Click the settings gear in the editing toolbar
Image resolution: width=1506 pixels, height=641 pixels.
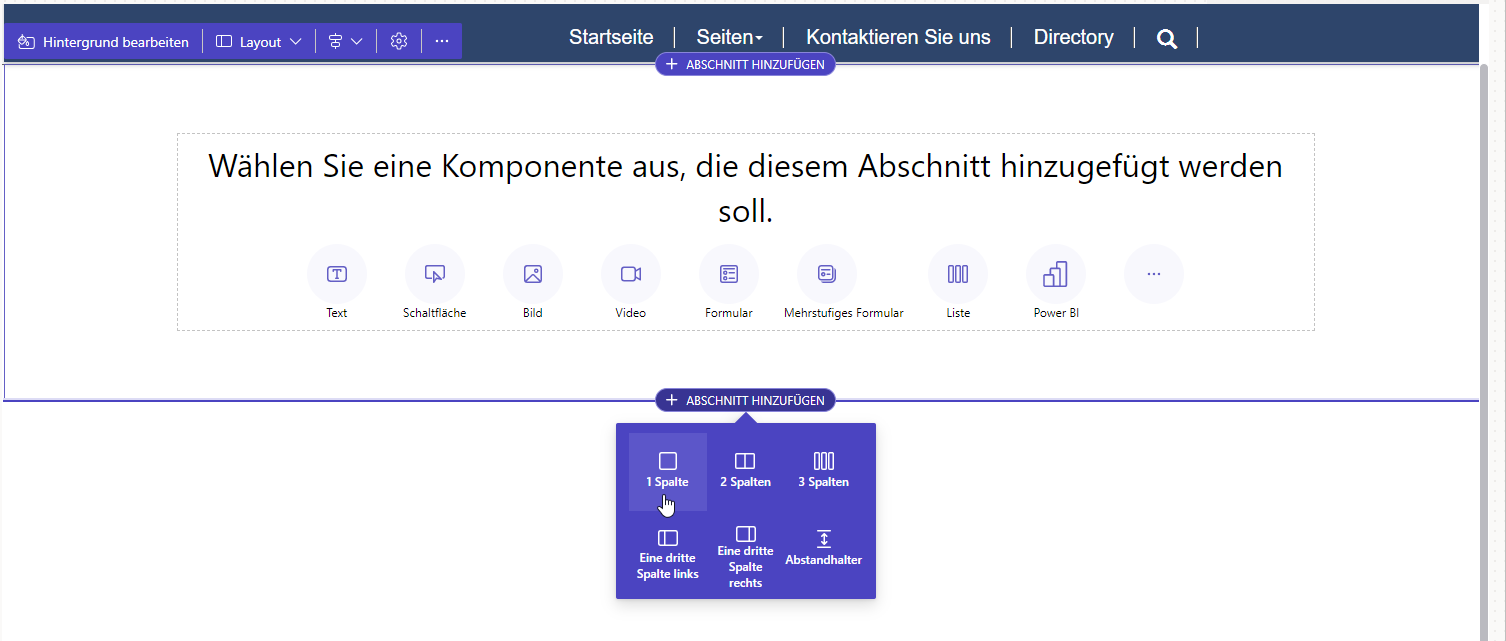point(398,40)
